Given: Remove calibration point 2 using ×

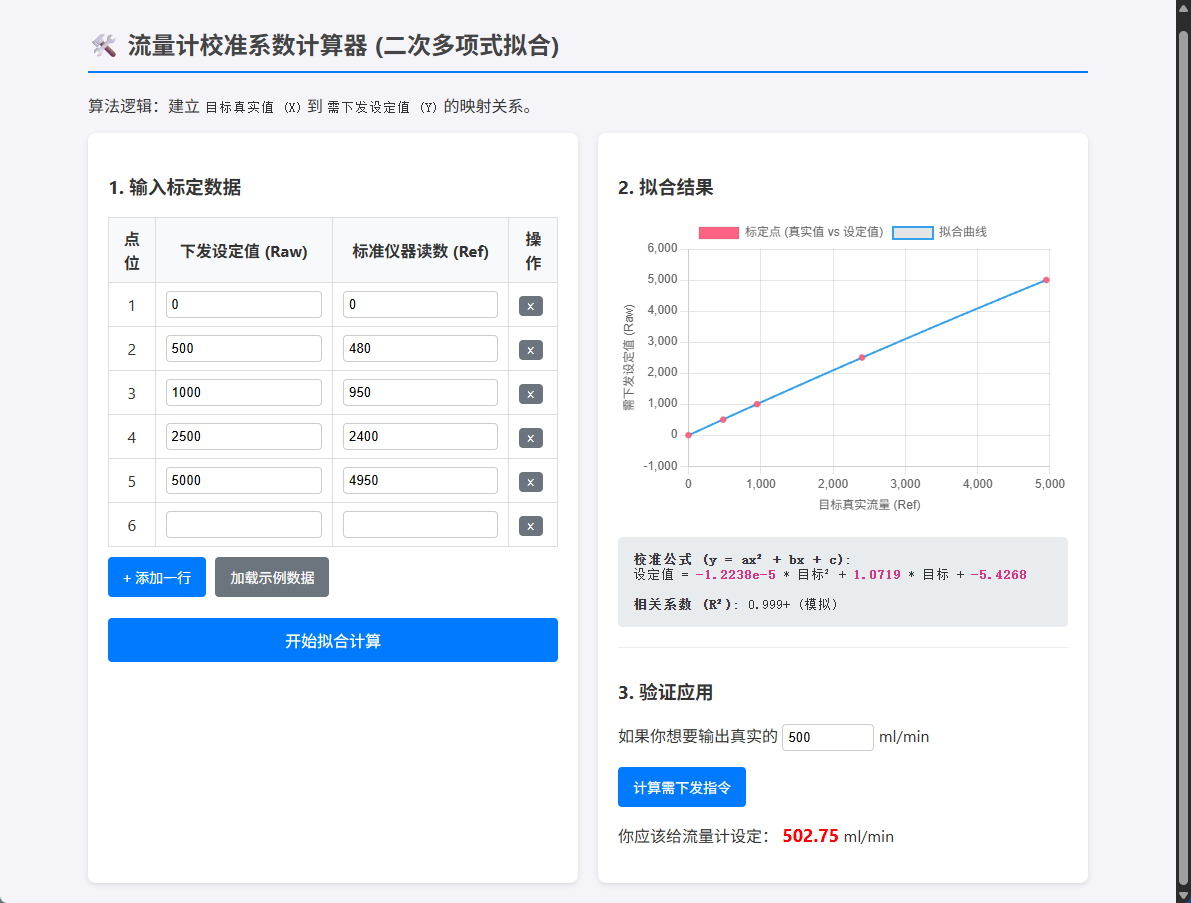Looking at the screenshot, I should click(531, 350).
